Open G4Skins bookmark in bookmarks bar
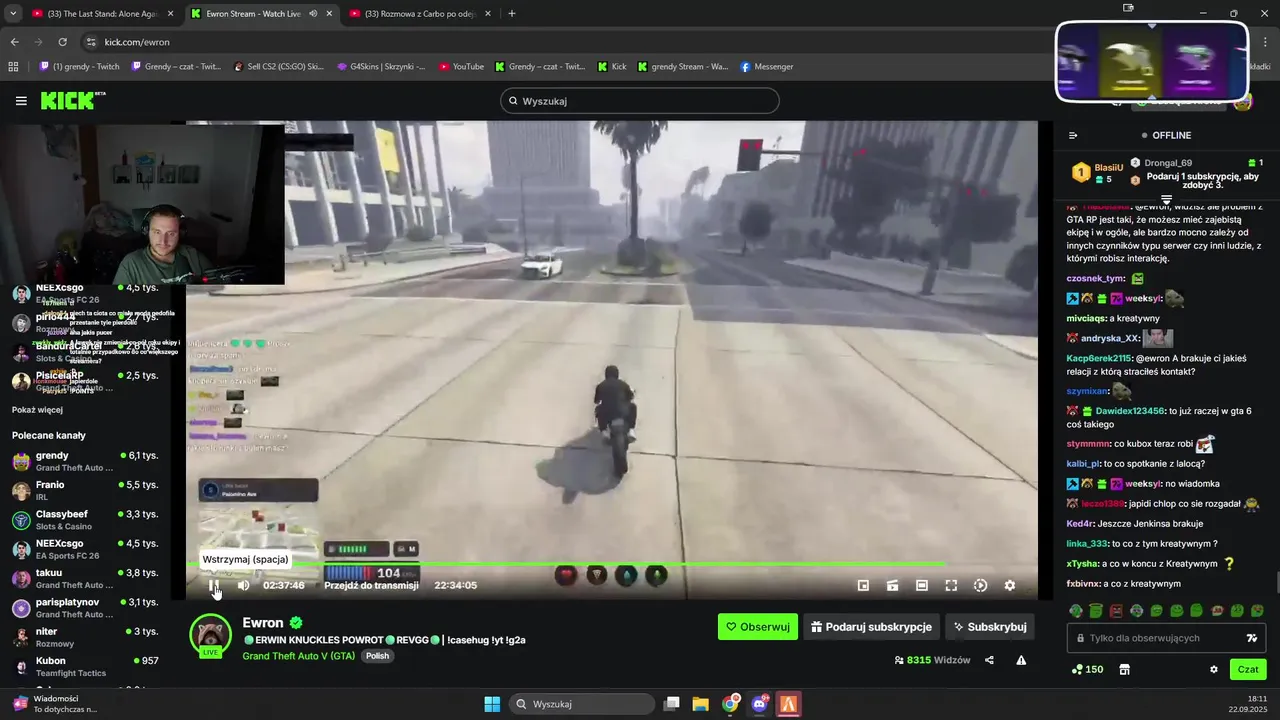 [x=381, y=67]
